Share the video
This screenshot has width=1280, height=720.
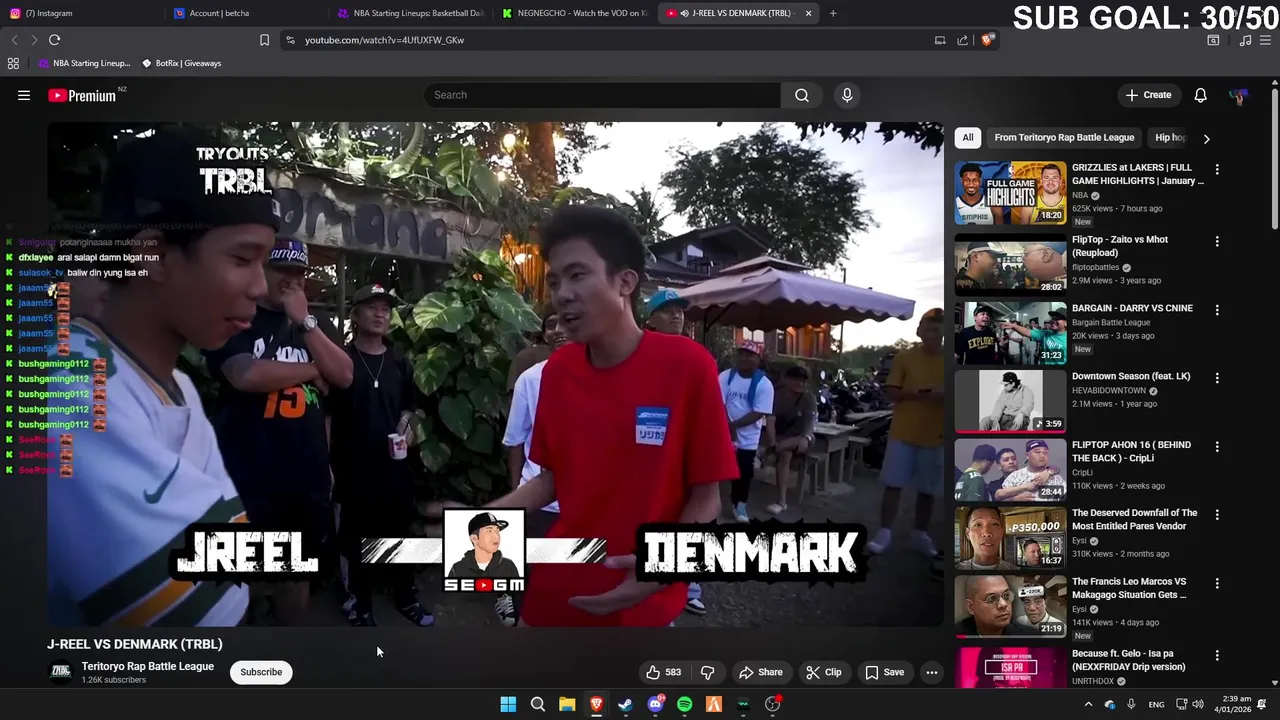click(x=760, y=672)
